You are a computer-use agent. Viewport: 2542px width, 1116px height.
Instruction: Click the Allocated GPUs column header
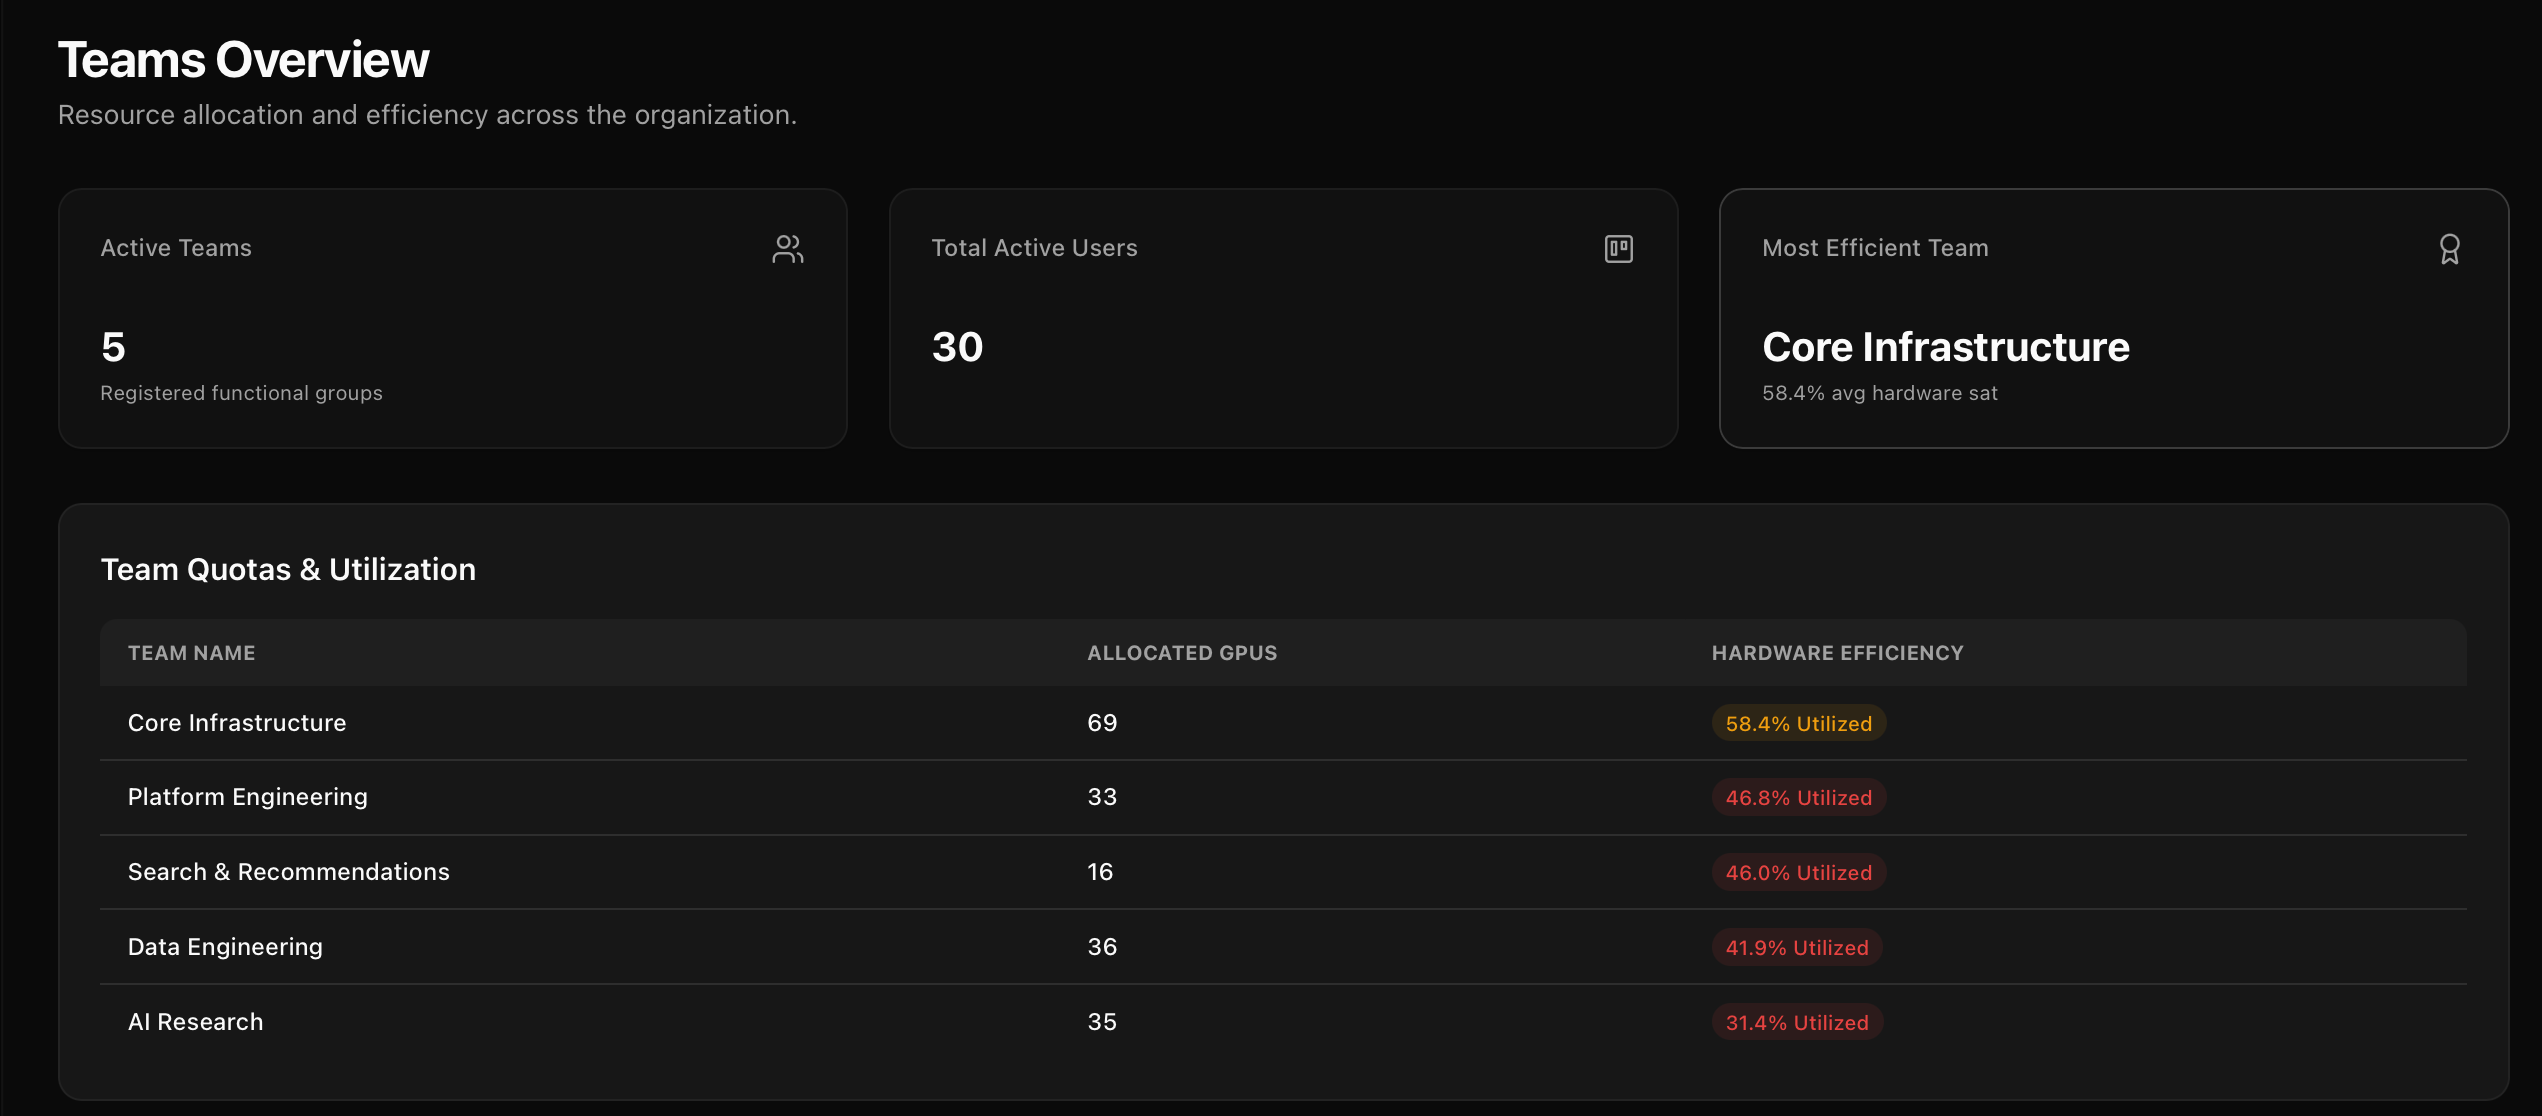tap(1182, 653)
